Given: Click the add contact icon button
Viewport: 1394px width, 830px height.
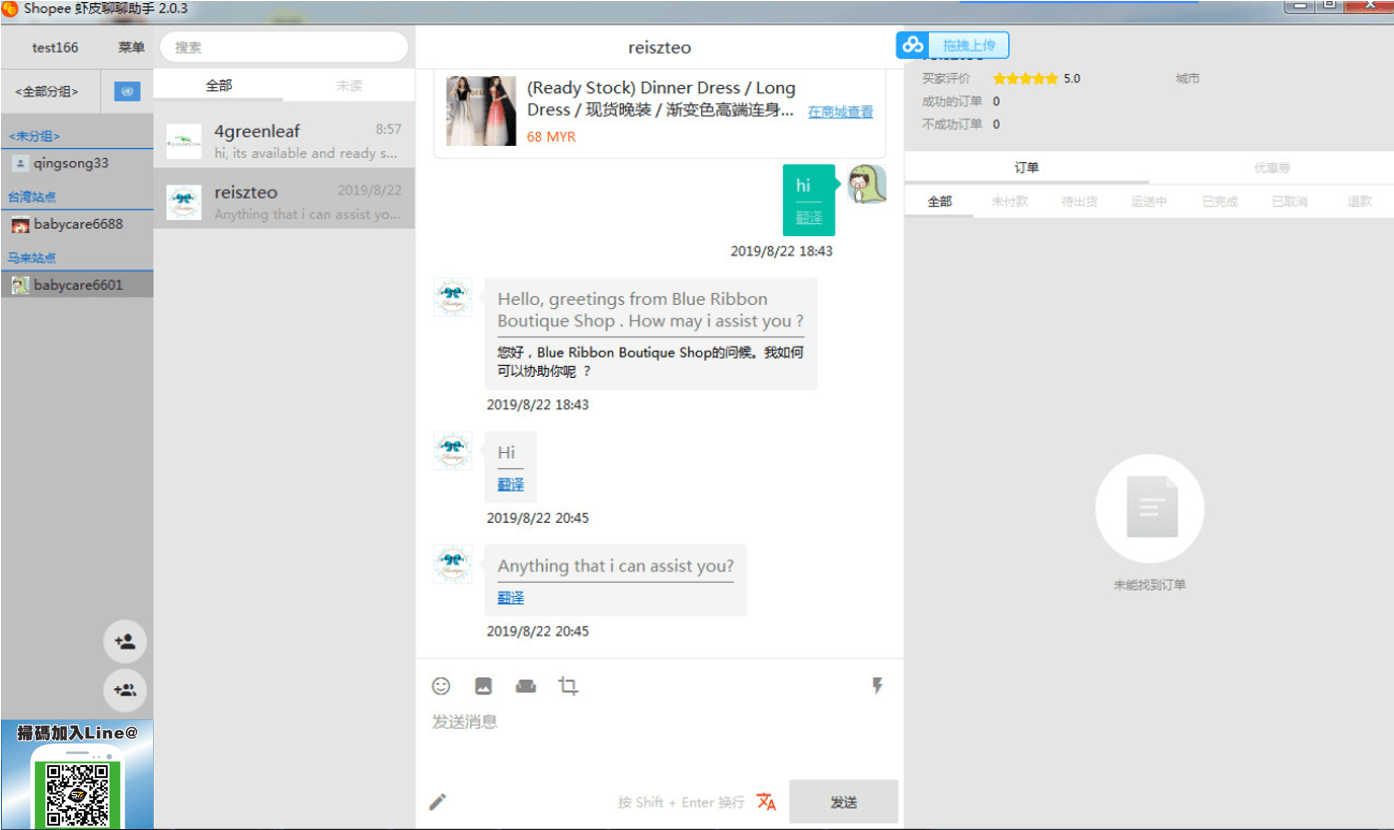Looking at the screenshot, I should [125, 642].
